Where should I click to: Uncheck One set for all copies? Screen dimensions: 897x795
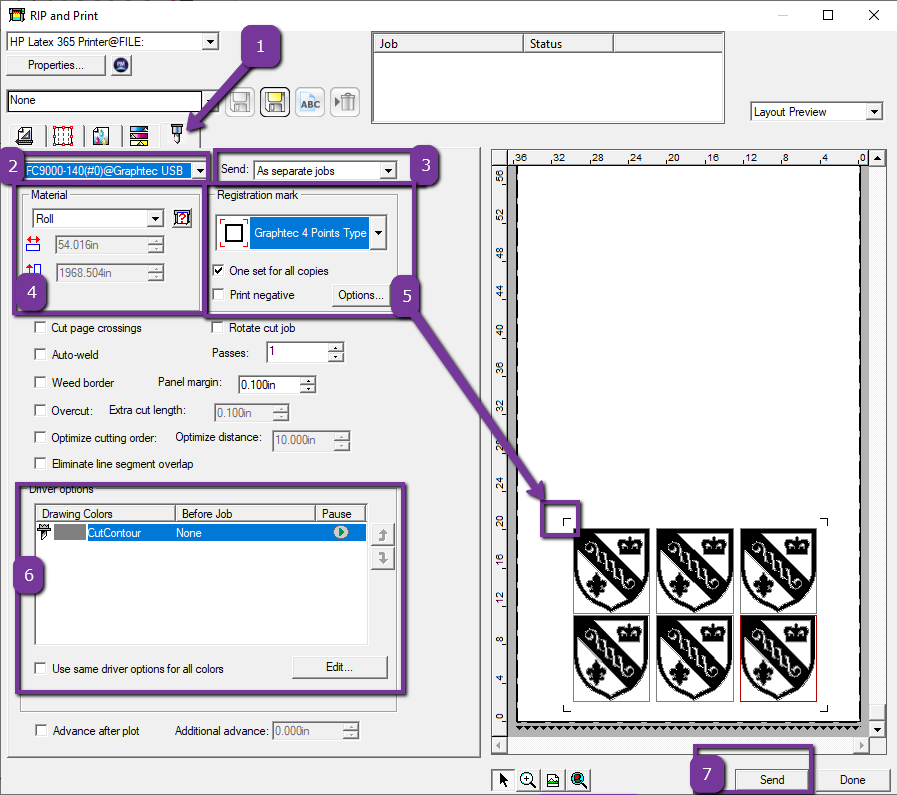[x=217, y=270]
